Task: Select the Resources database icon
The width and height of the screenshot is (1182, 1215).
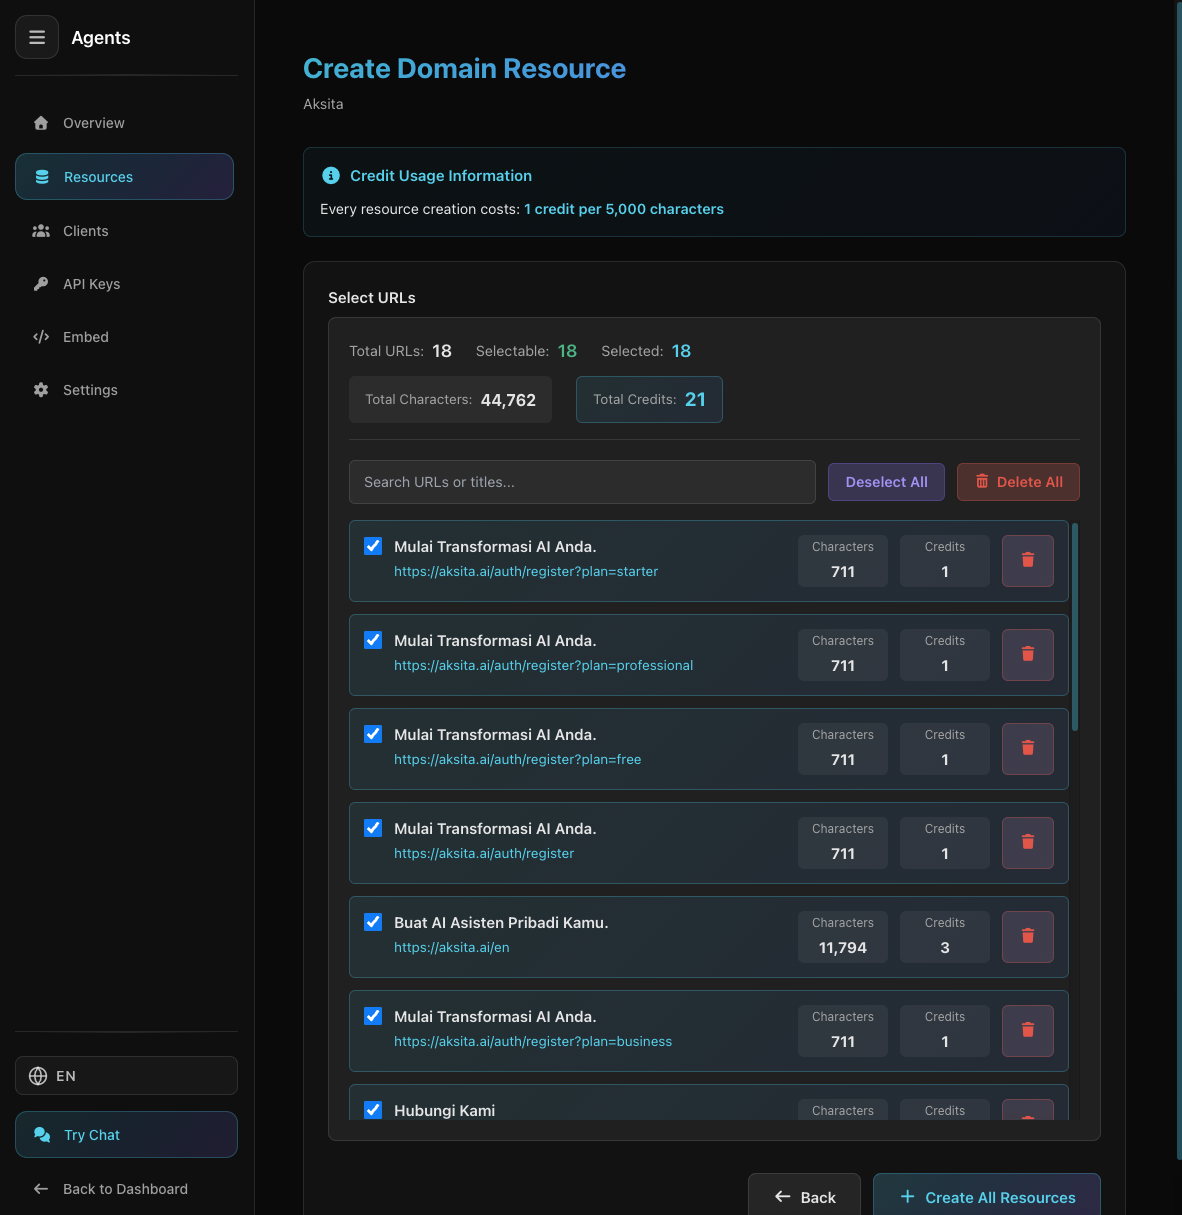Action: (x=41, y=176)
